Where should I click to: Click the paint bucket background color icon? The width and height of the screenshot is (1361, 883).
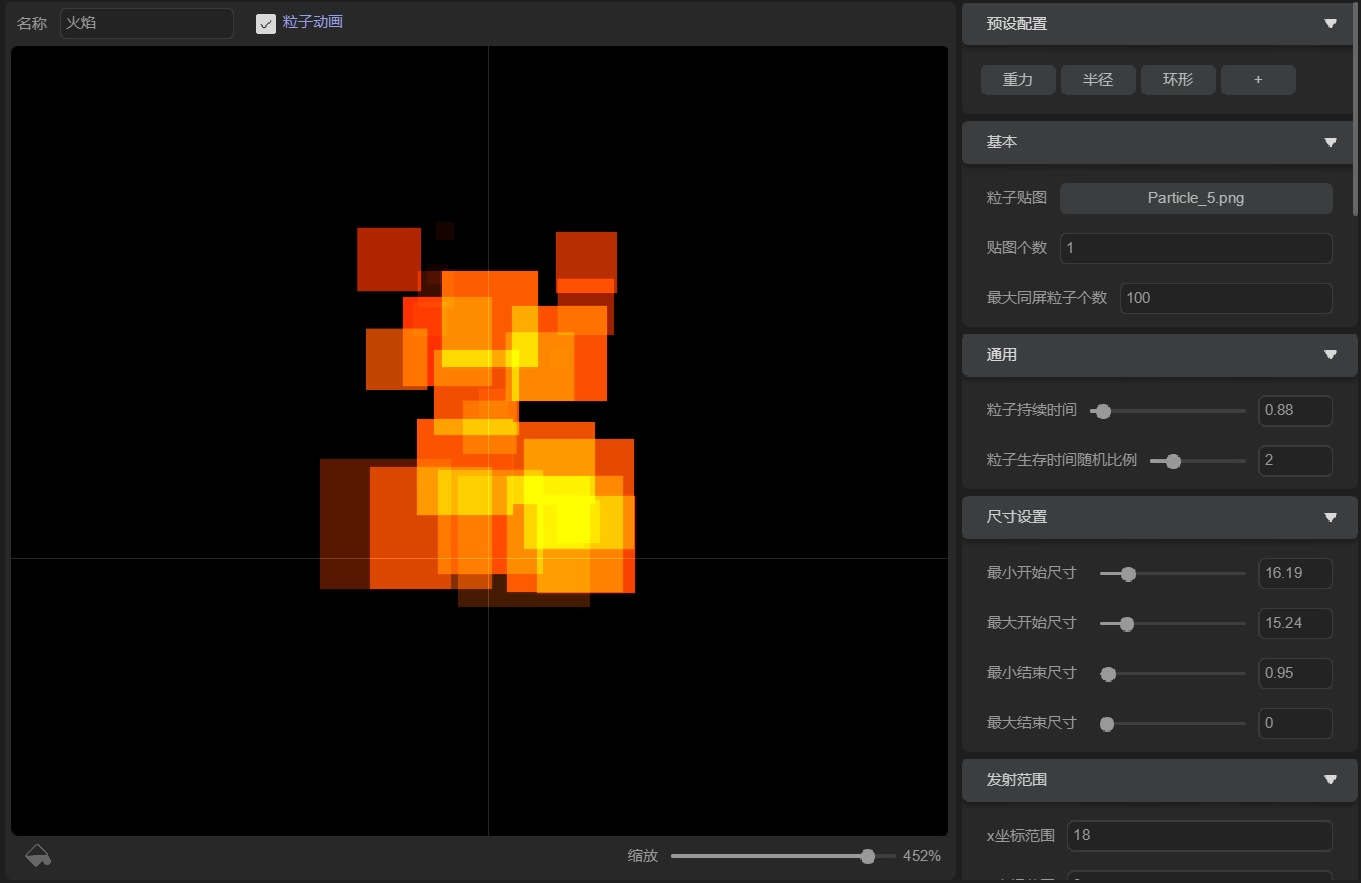[38, 855]
